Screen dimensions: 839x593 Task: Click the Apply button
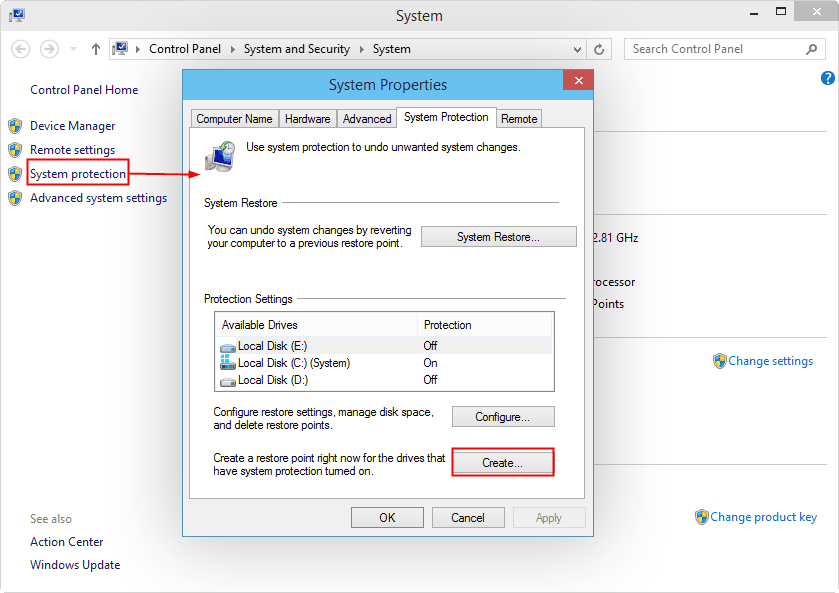coord(549,518)
